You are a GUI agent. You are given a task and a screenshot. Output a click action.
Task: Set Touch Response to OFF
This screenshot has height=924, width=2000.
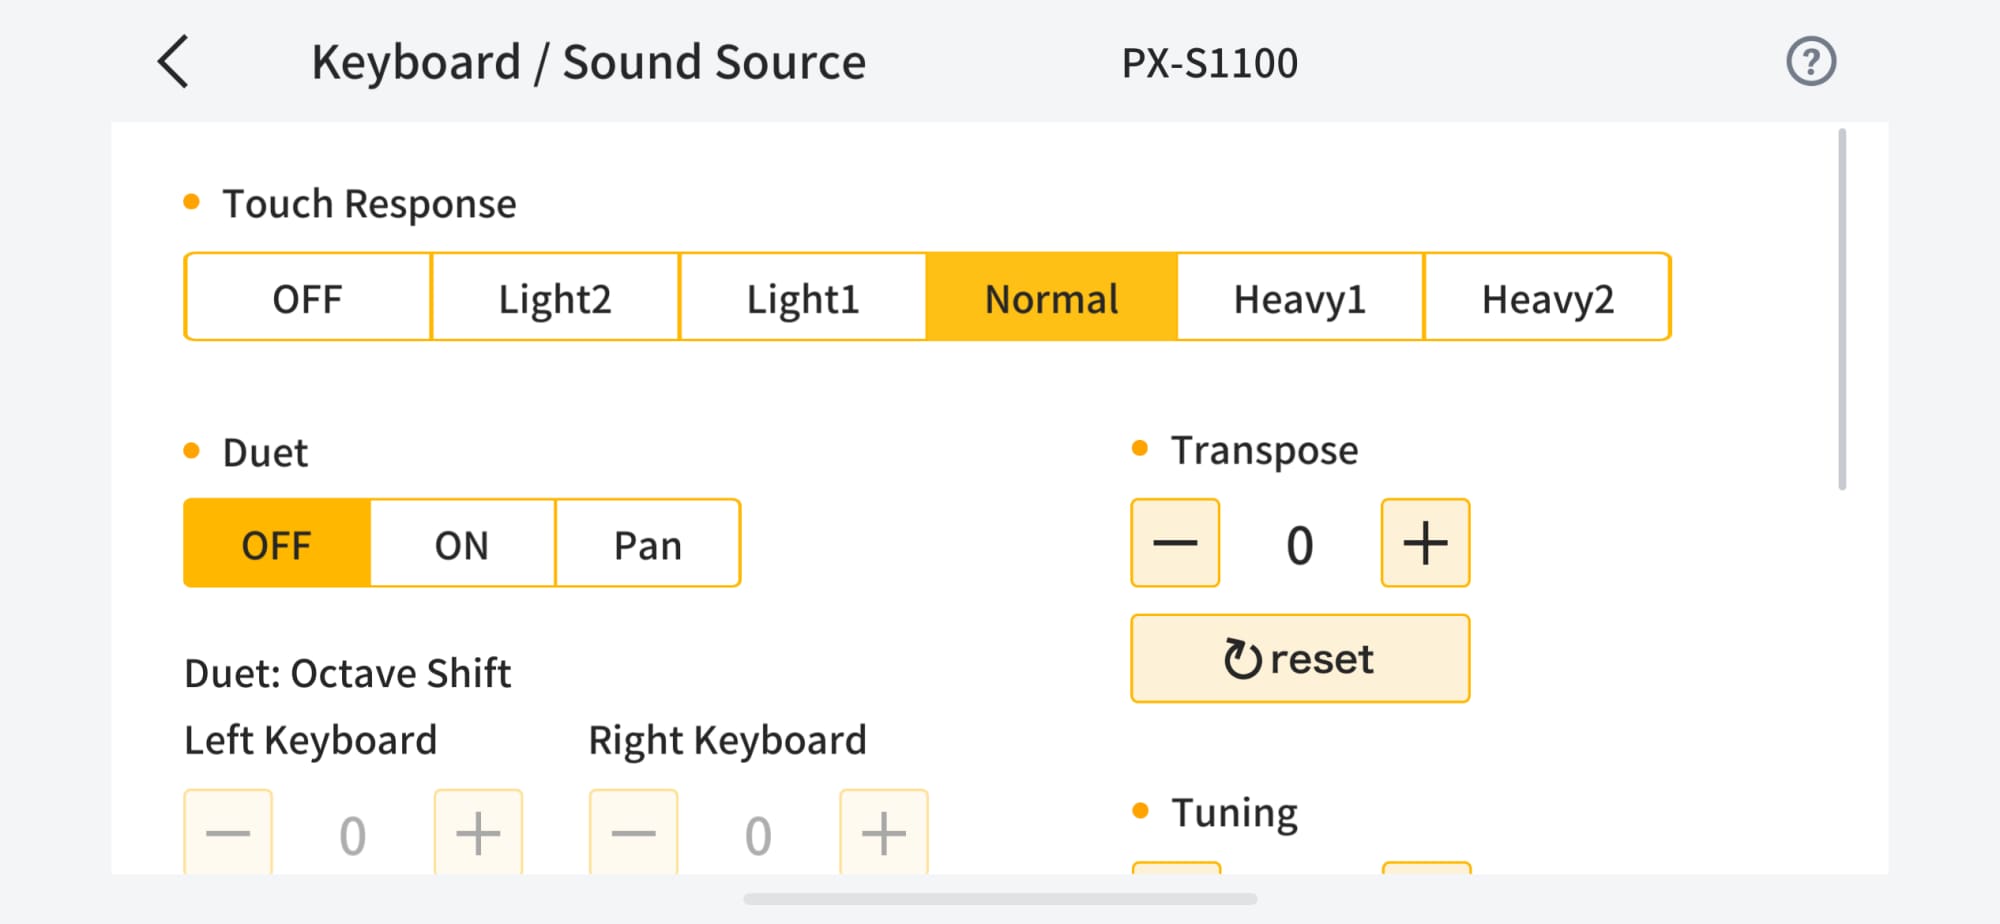coord(308,298)
